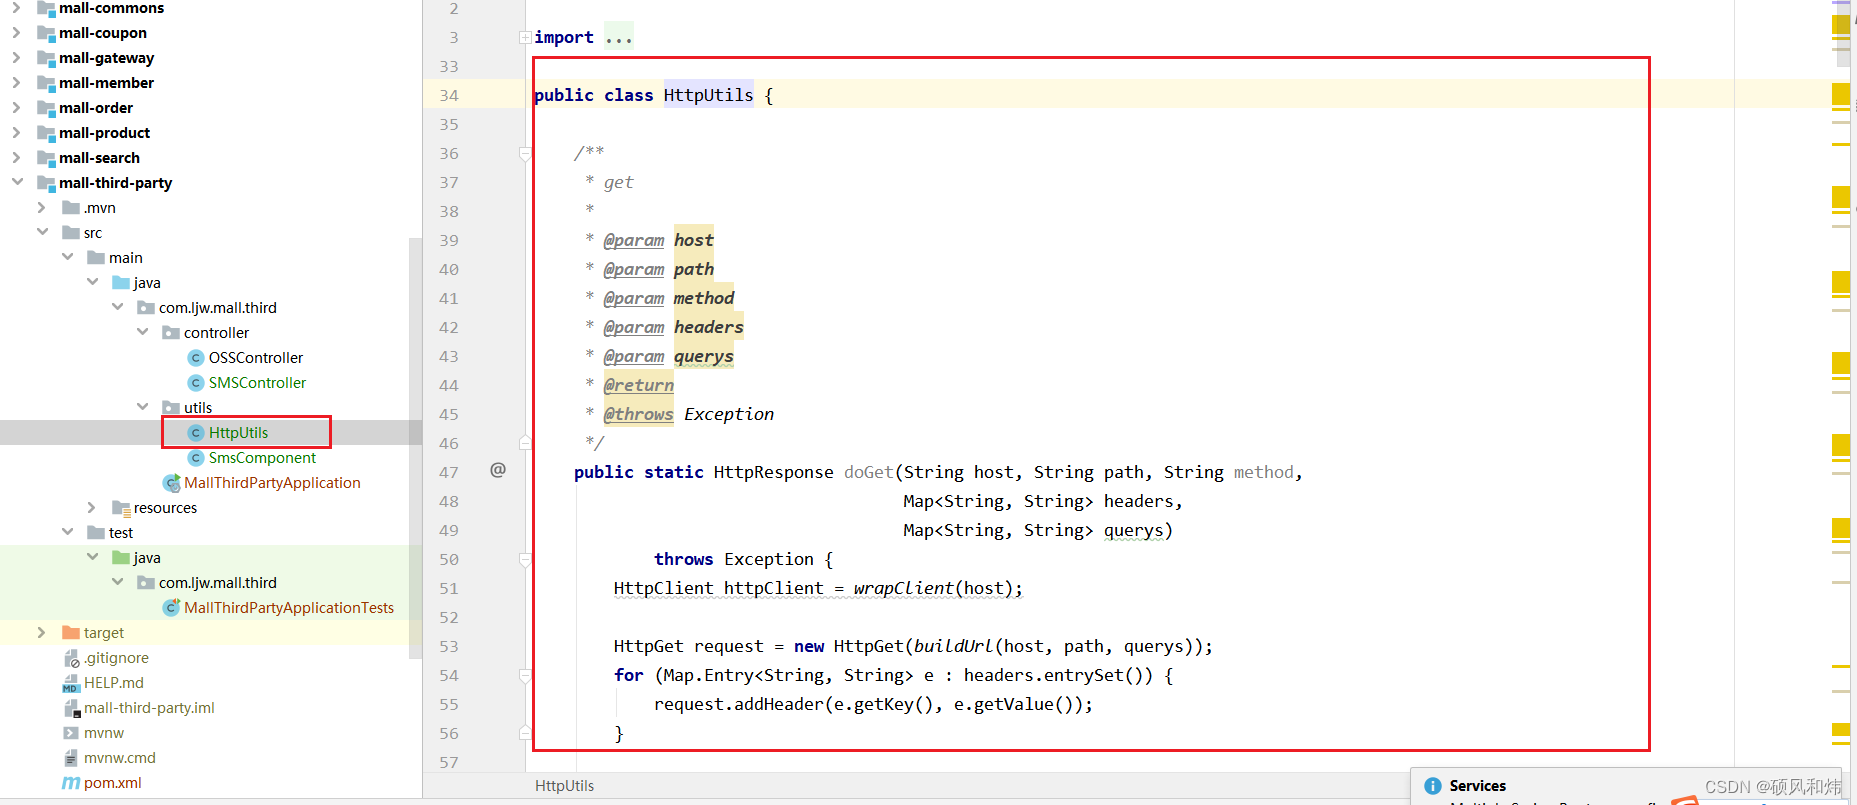Open SmsComponent in the project tree

pos(262,458)
